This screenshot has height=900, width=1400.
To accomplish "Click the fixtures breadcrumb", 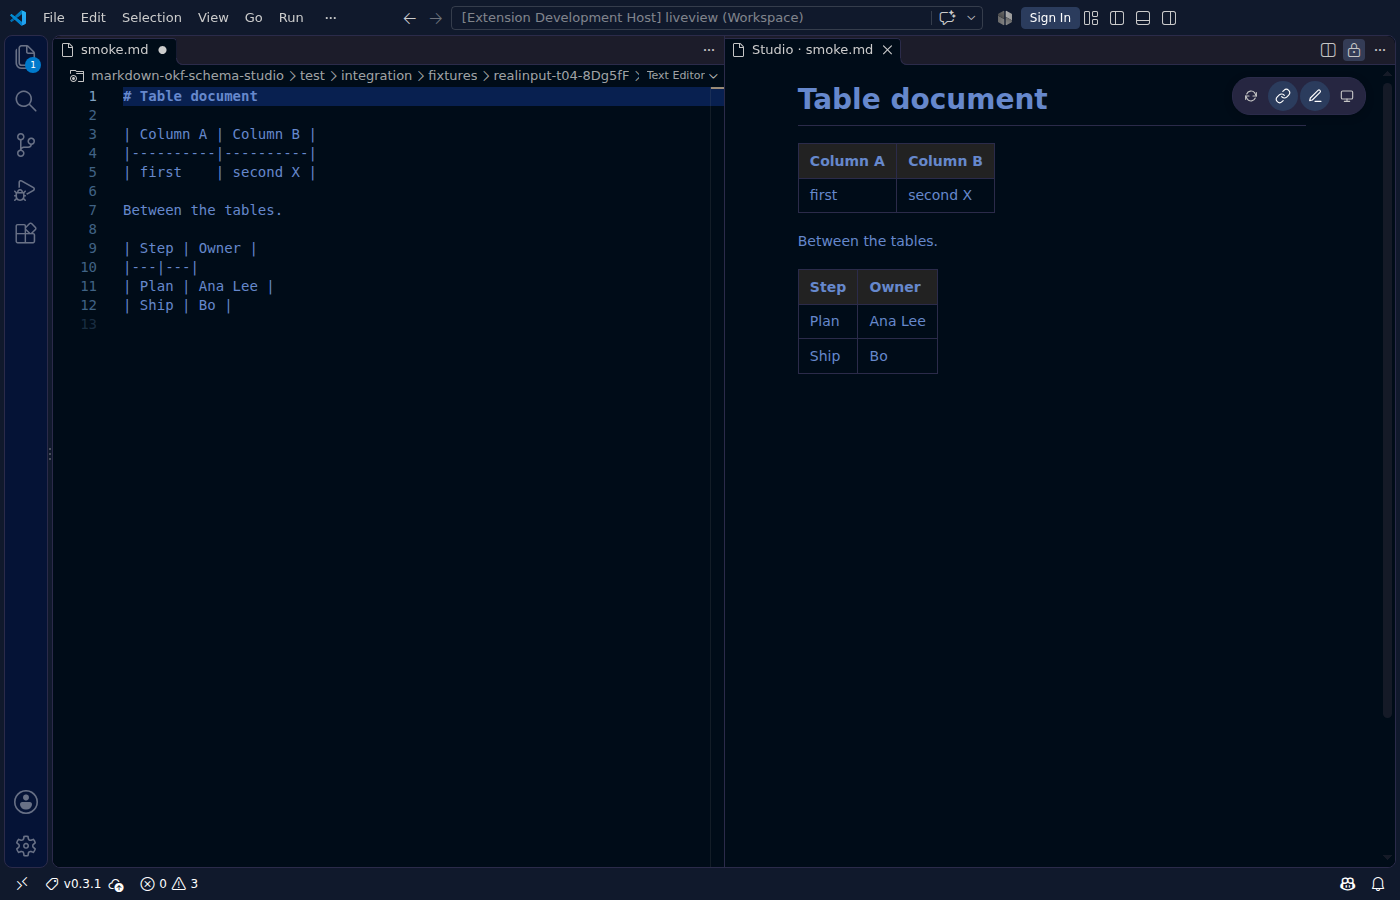I will [x=453, y=76].
